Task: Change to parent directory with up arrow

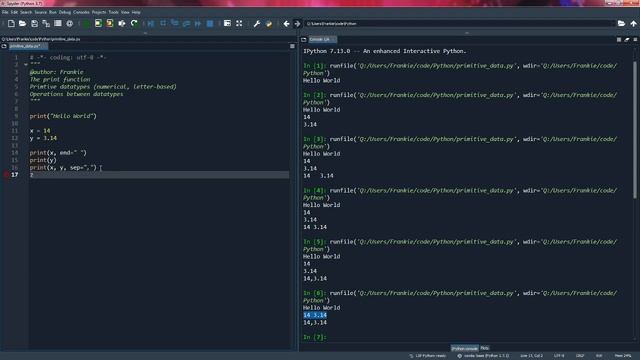Action: pos(633,24)
